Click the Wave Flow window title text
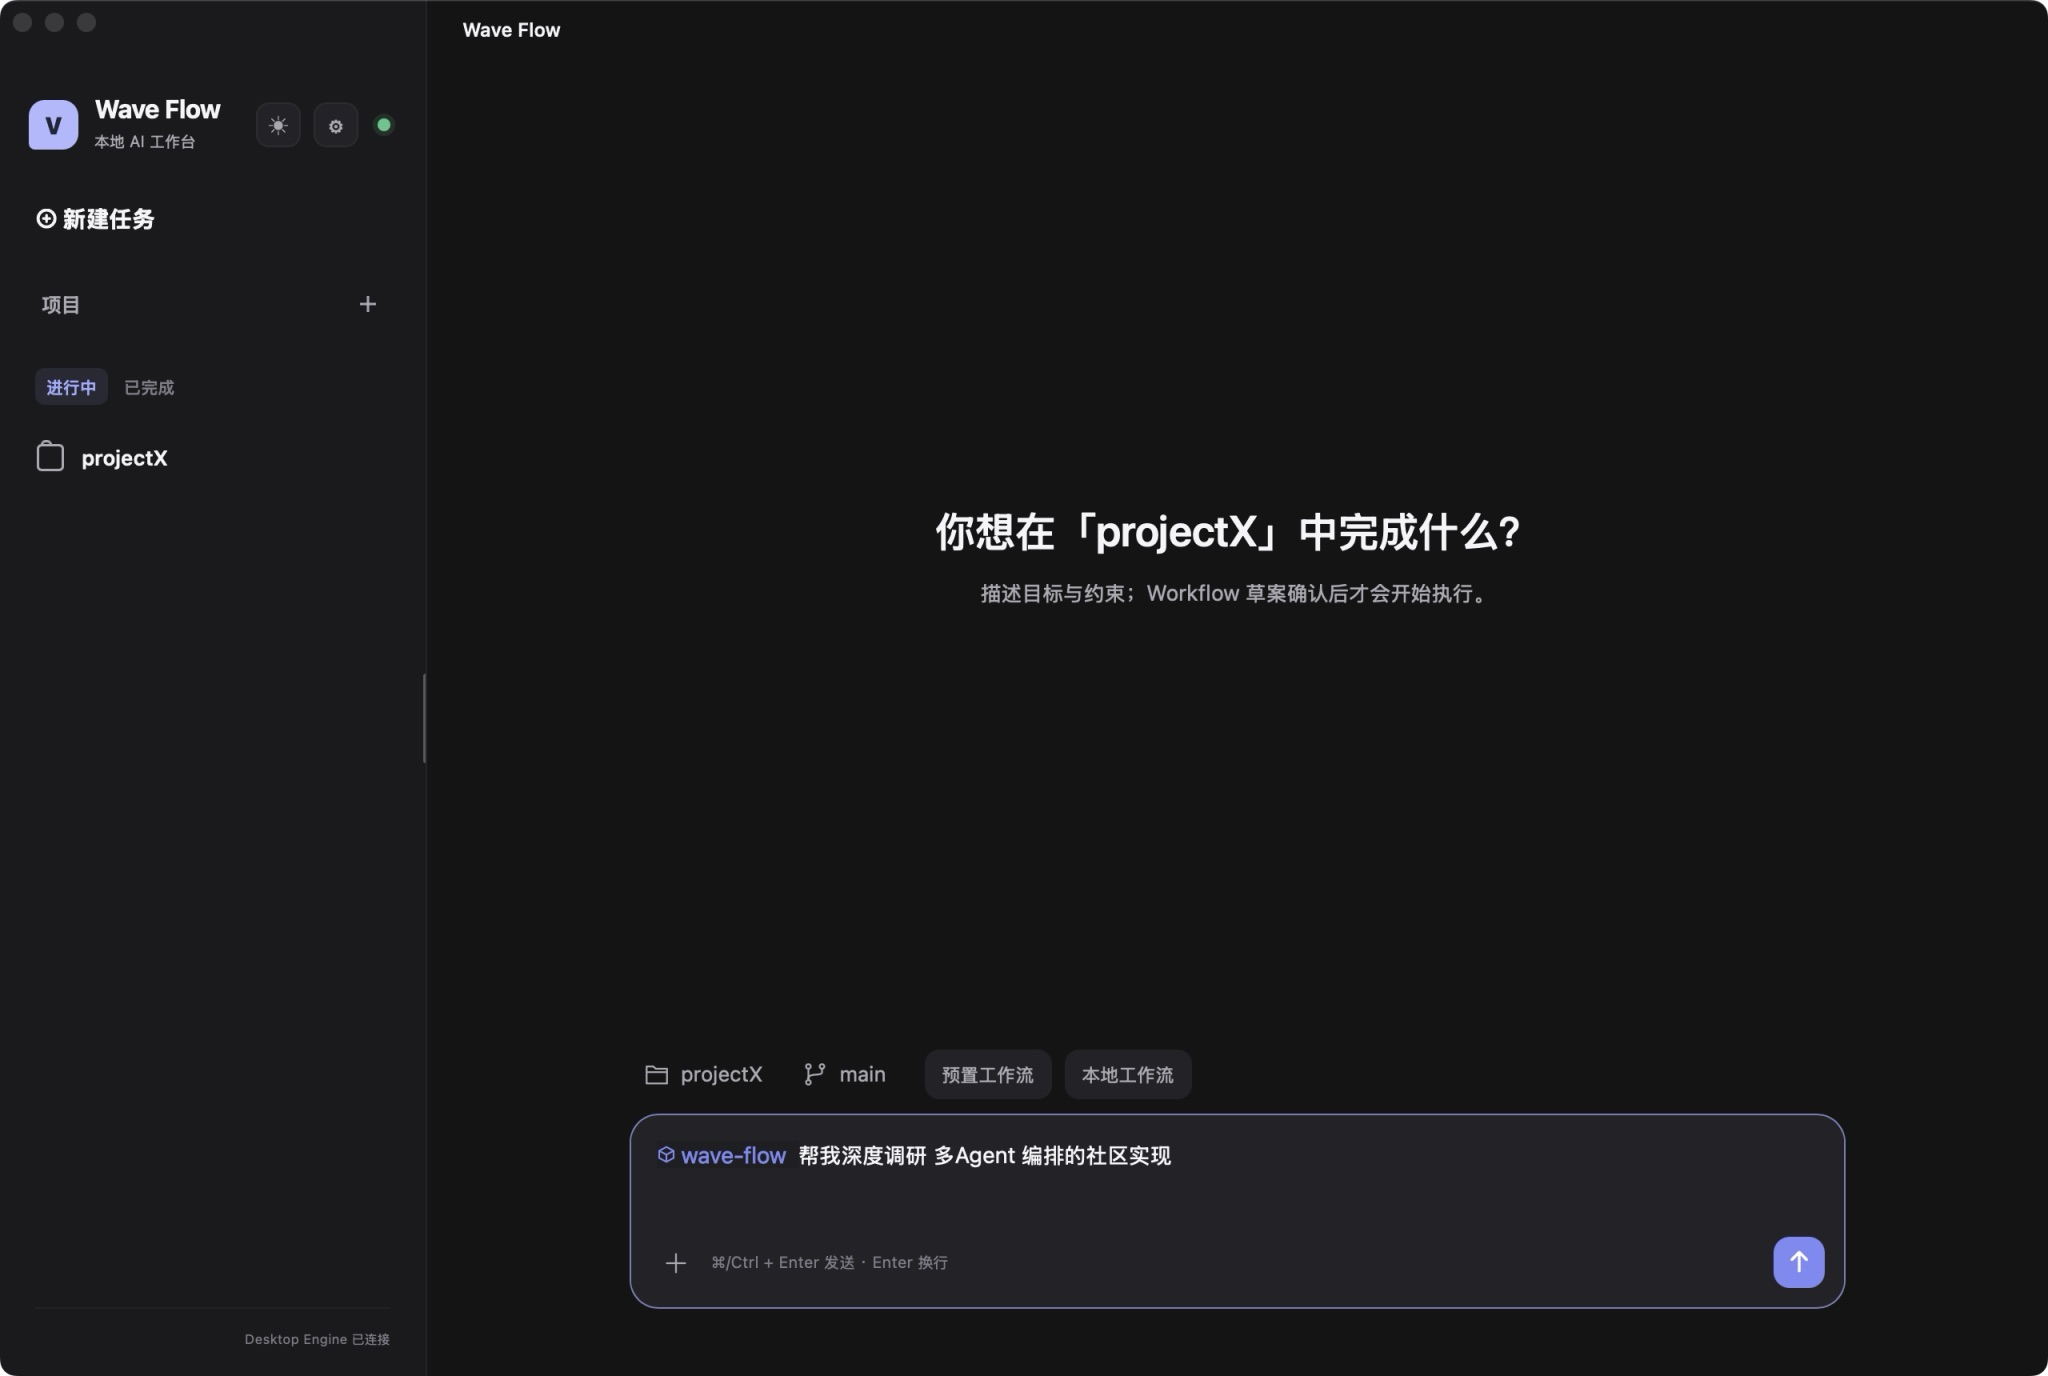This screenshot has height=1376, width=2048. pos(511,30)
